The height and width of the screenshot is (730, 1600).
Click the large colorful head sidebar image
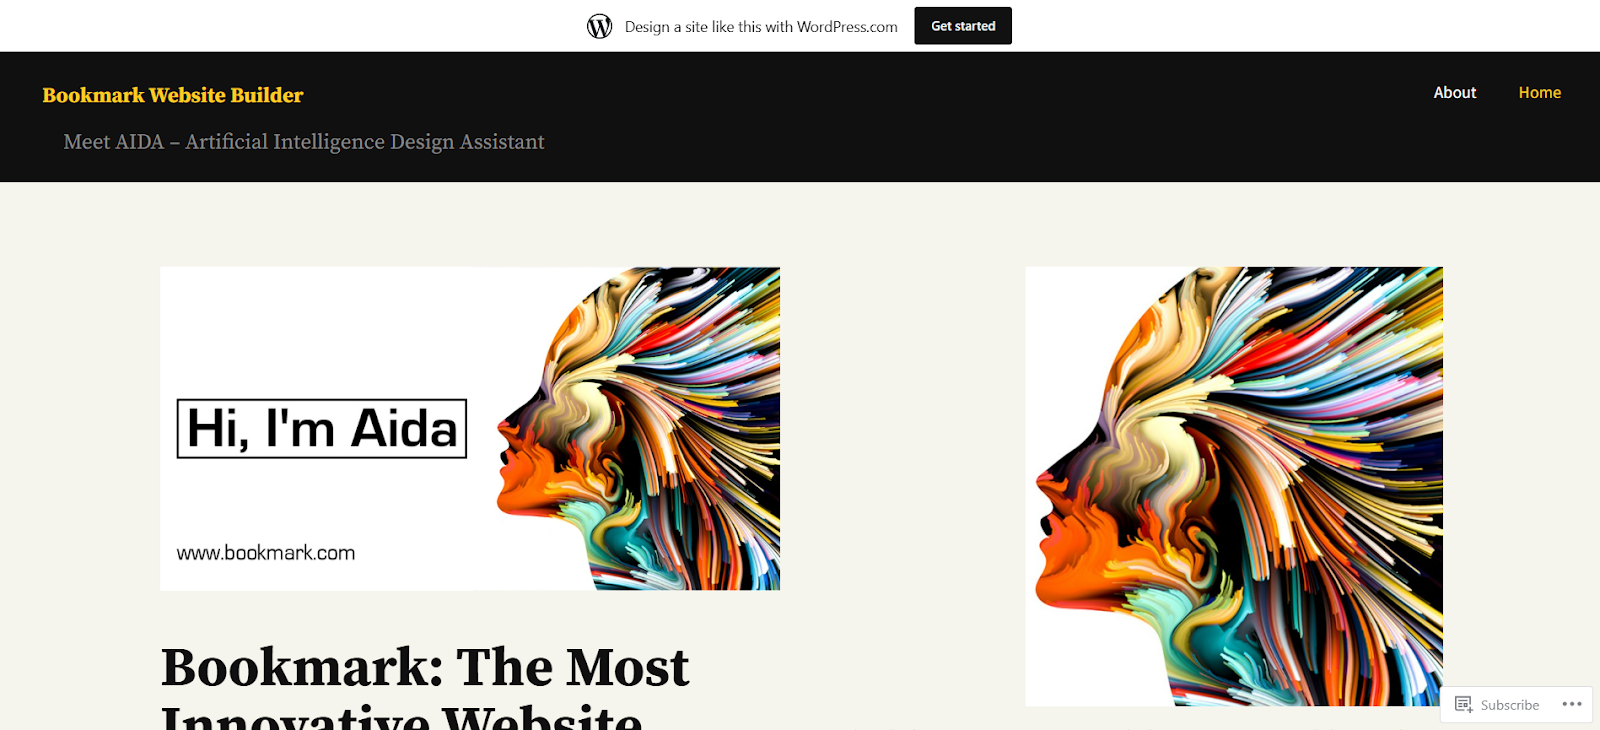point(1234,486)
